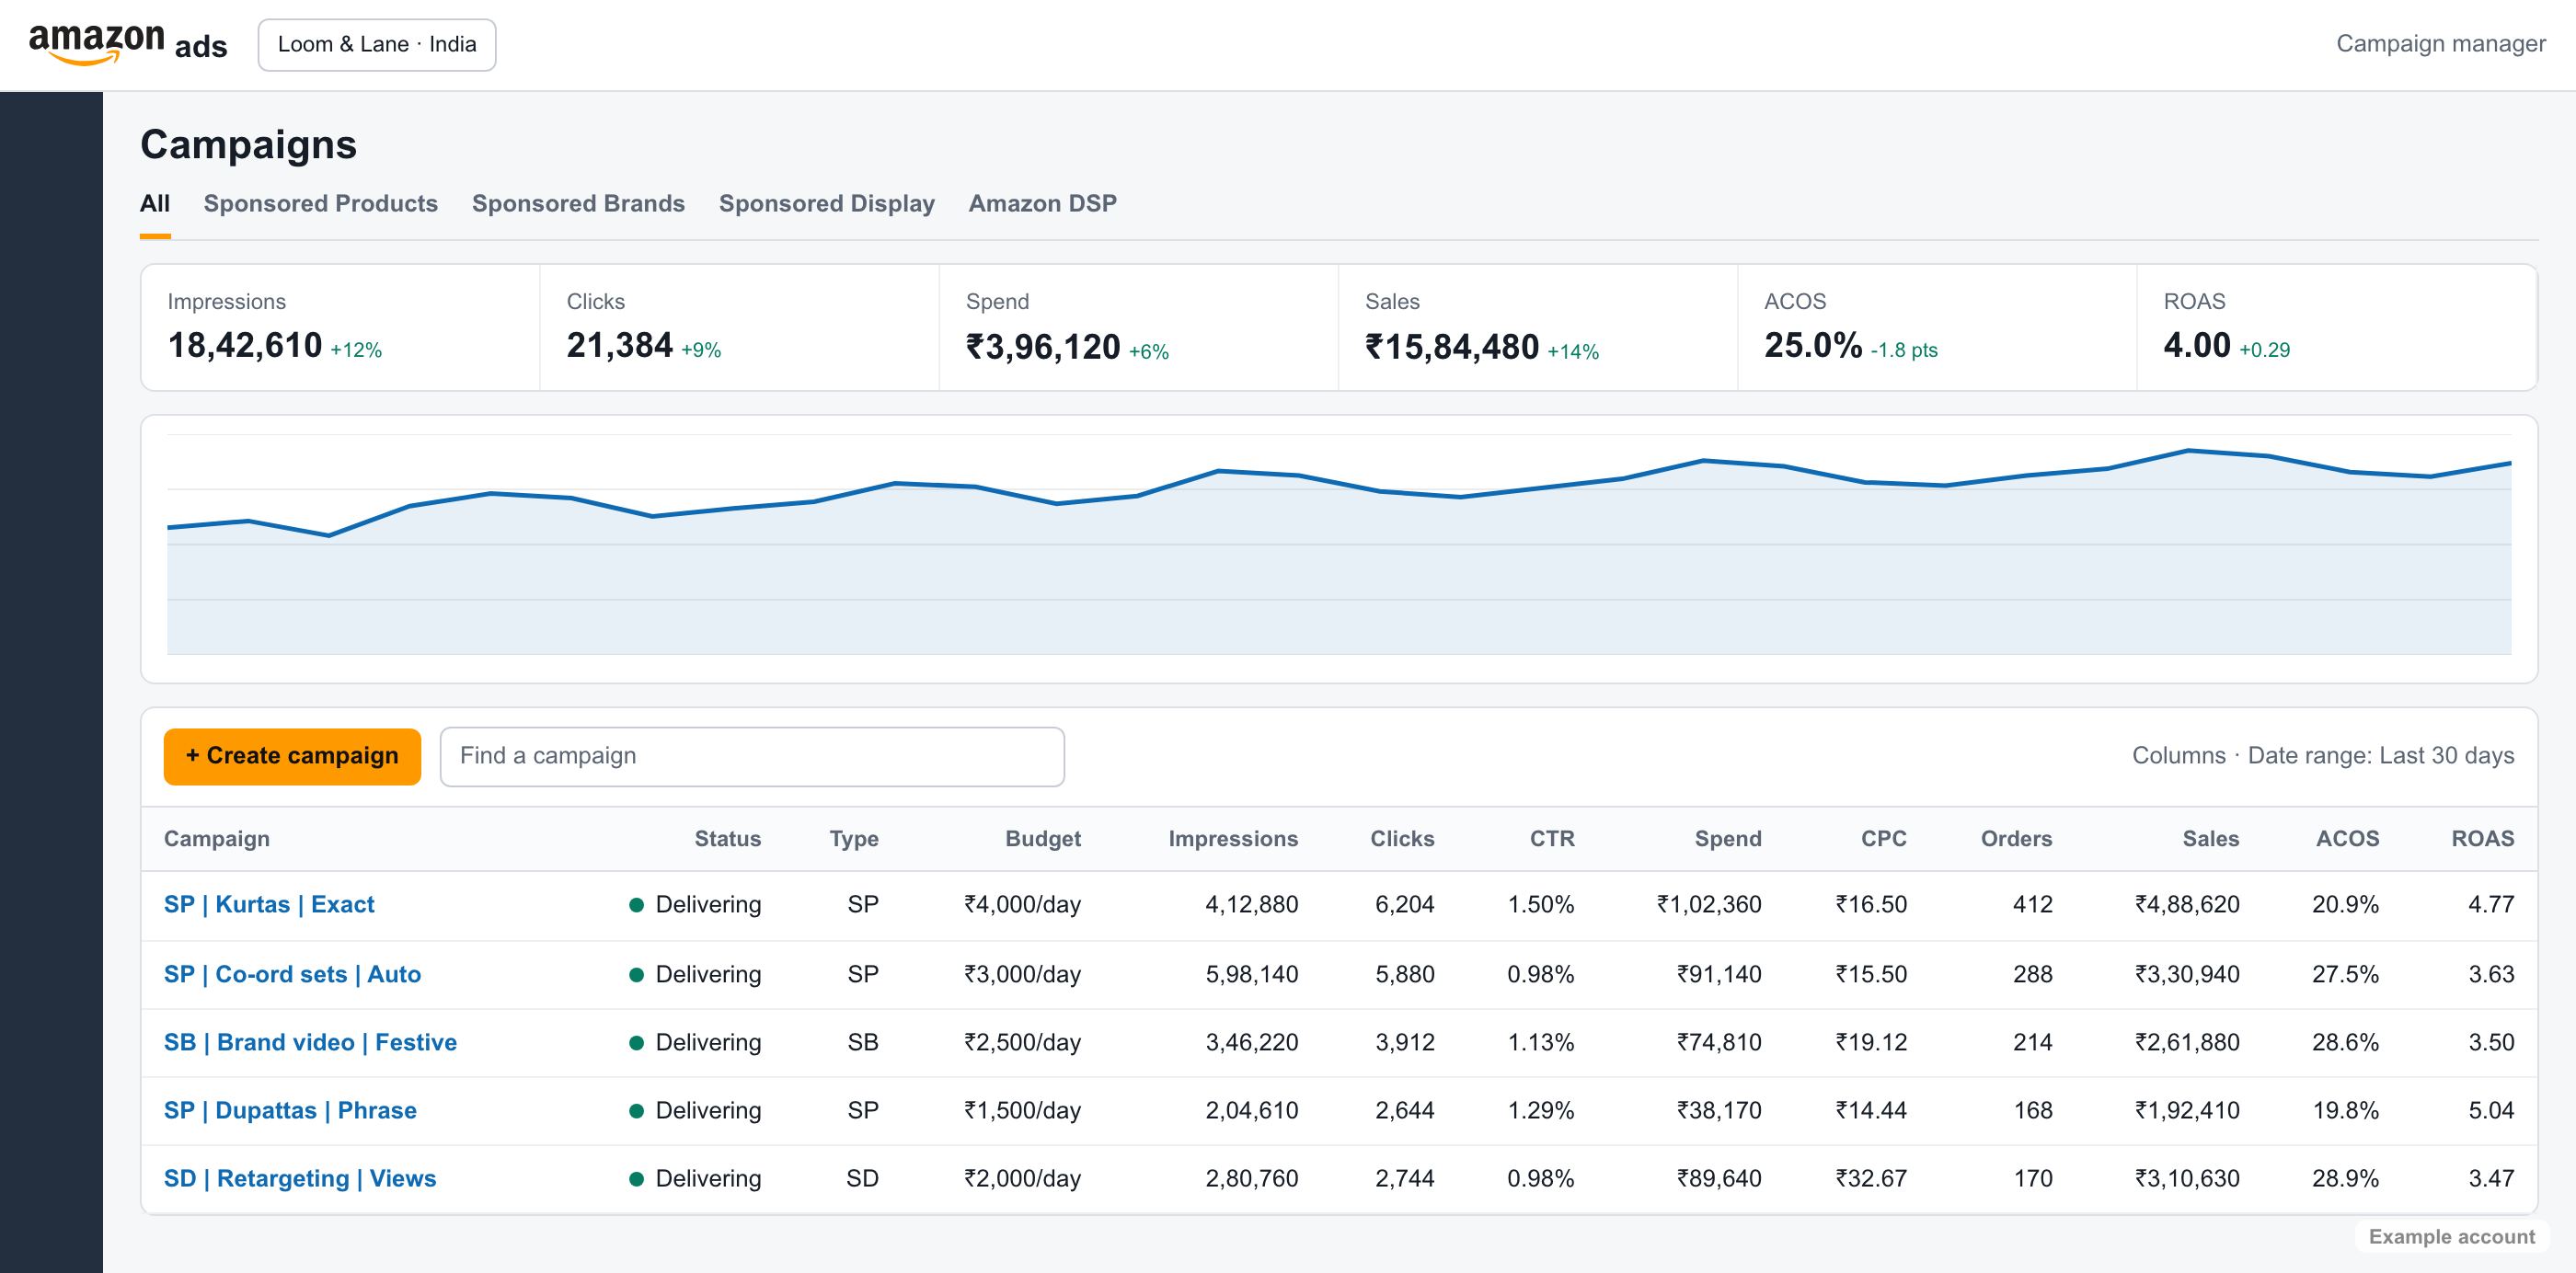Switch to the Sponsored Products tab
This screenshot has height=1273, width=2576.
click(321, 203)
